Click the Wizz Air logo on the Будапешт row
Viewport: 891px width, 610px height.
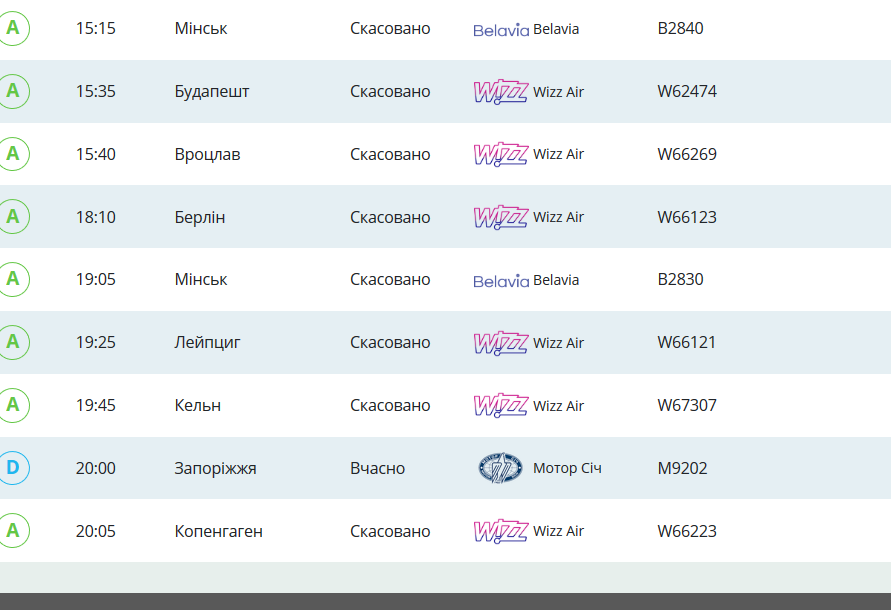(x=501, y=92)
